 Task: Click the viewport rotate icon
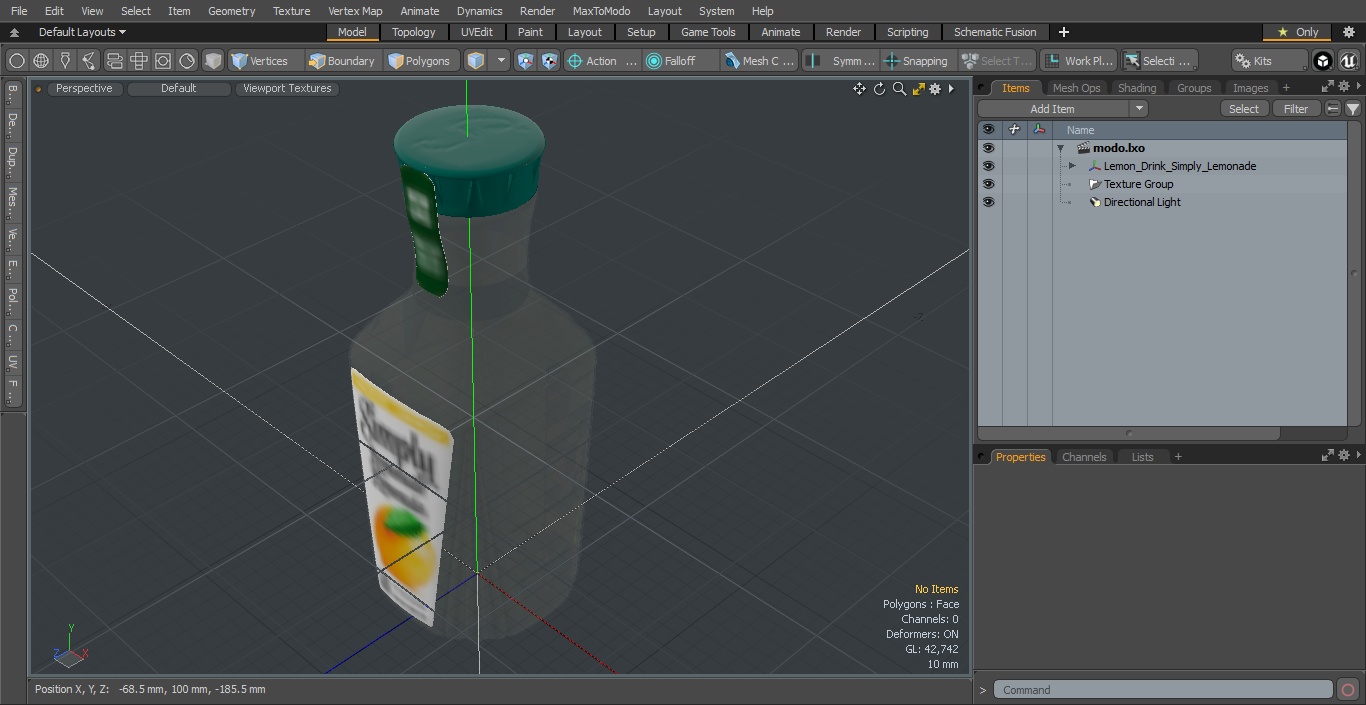pos(879,89)
